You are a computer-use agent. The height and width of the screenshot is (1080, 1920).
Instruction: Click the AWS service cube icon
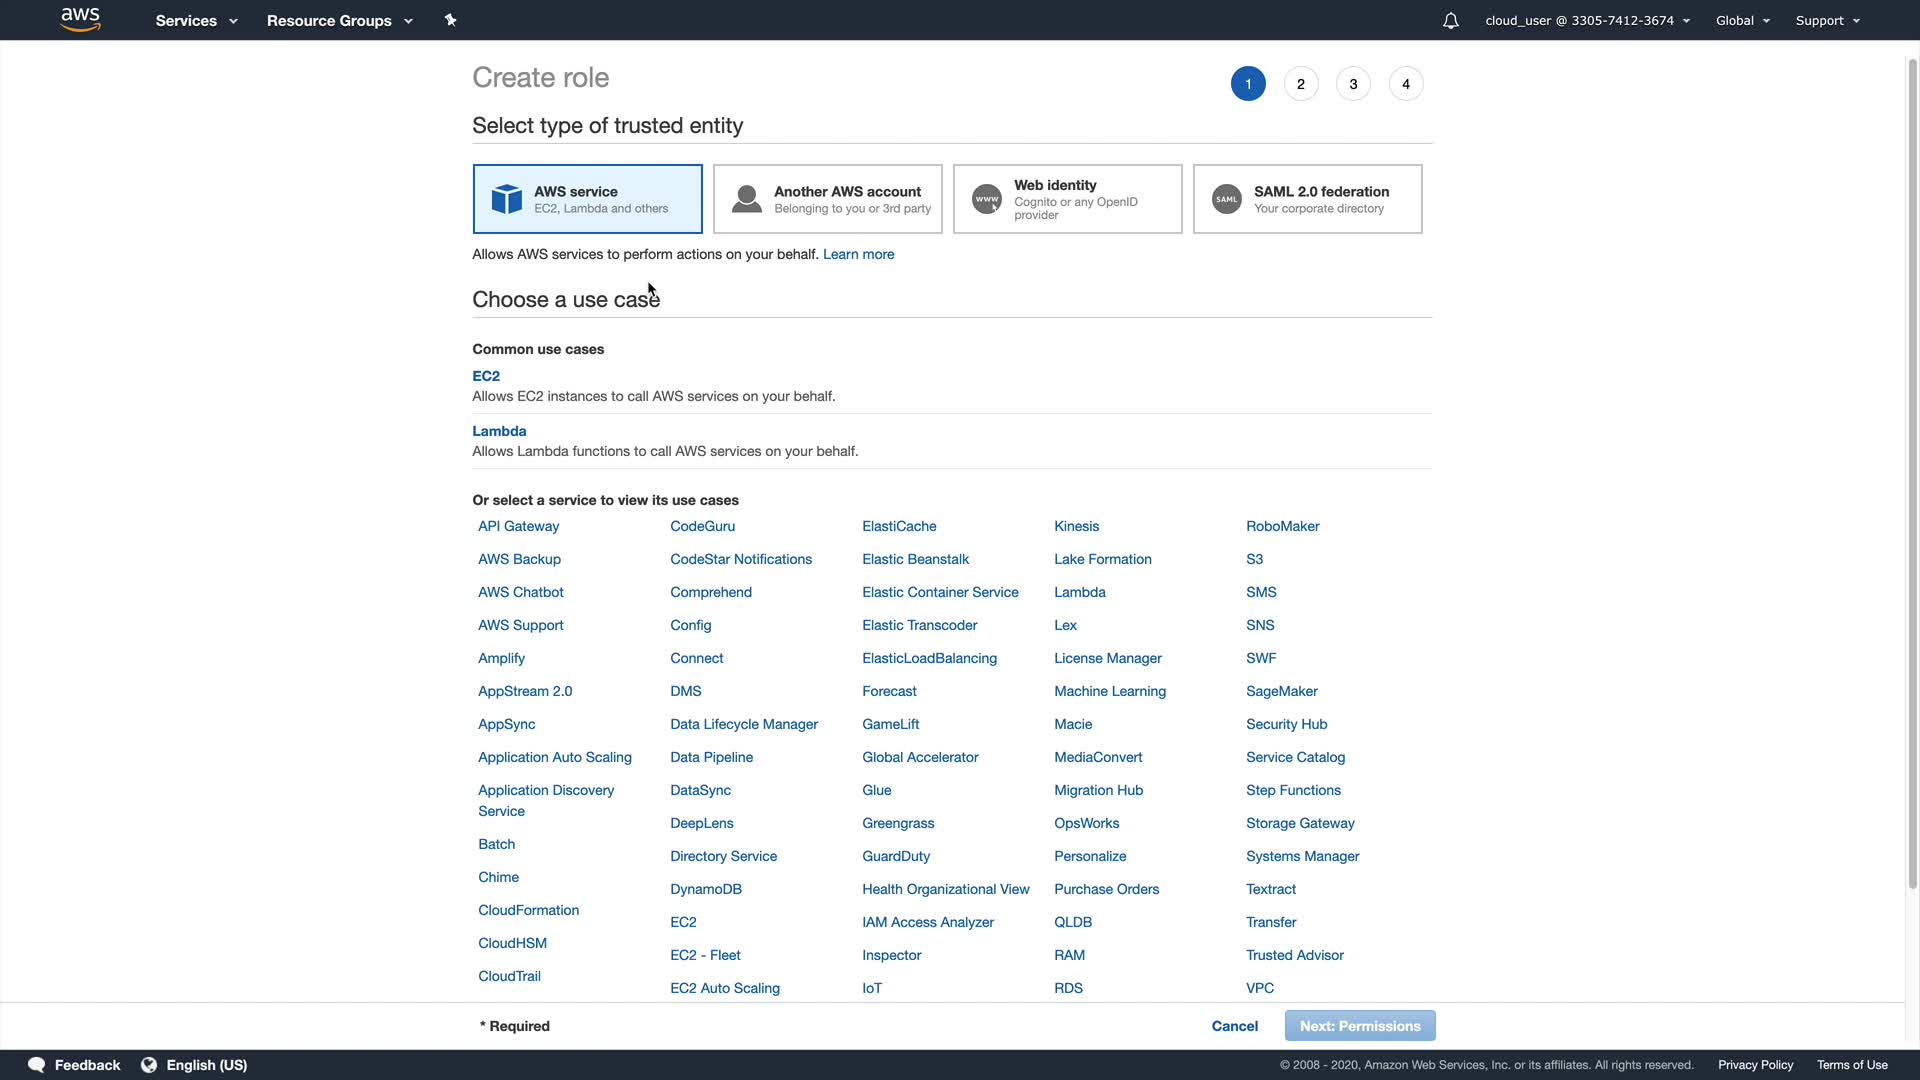tap(507, 199)
